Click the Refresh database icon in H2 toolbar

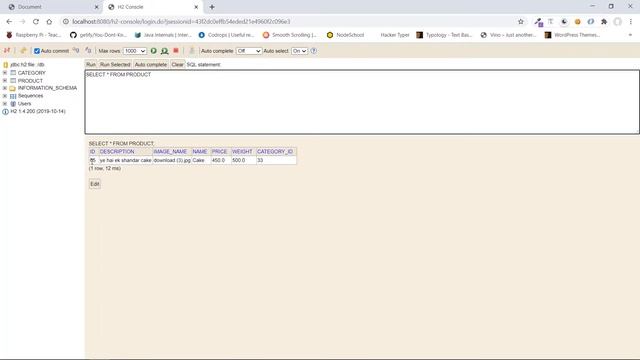(x=23, y=51)
